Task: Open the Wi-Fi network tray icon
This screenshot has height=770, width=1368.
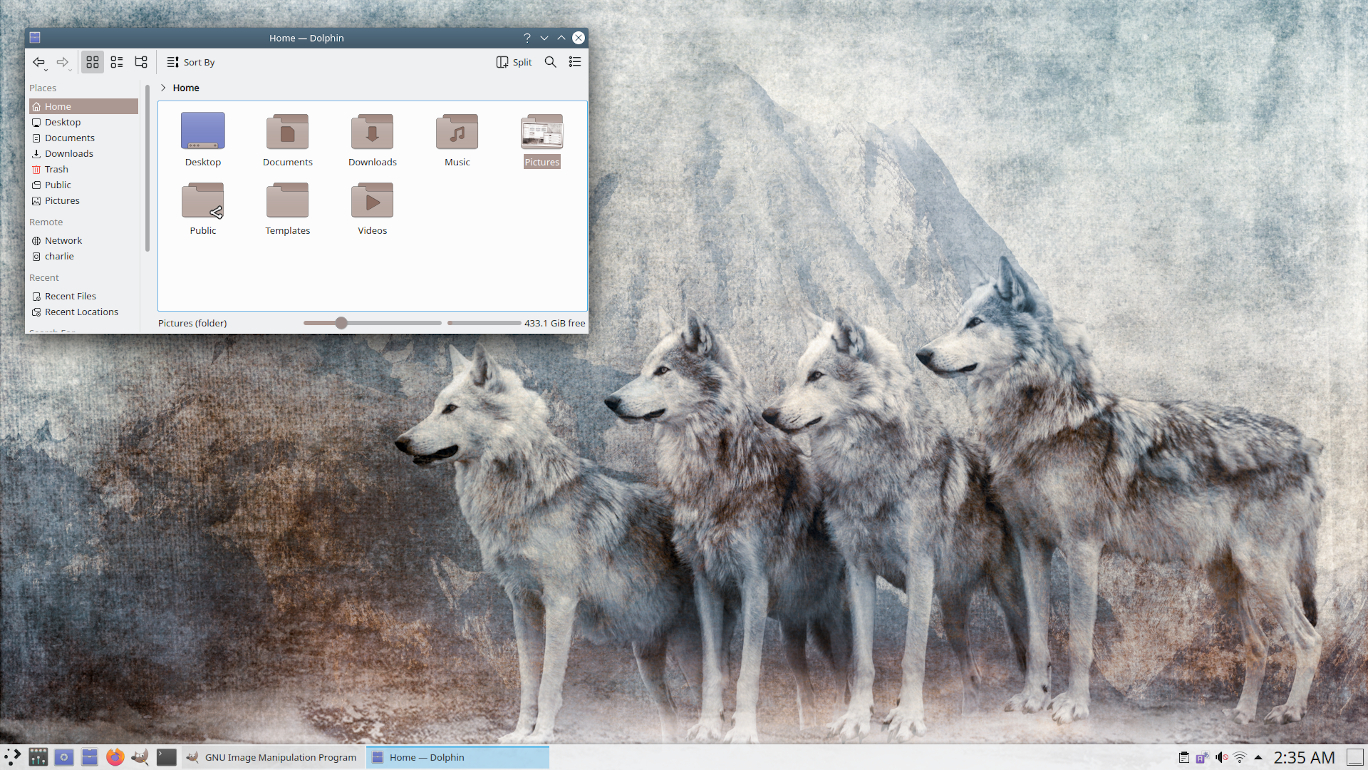Action: point(1240,757)
